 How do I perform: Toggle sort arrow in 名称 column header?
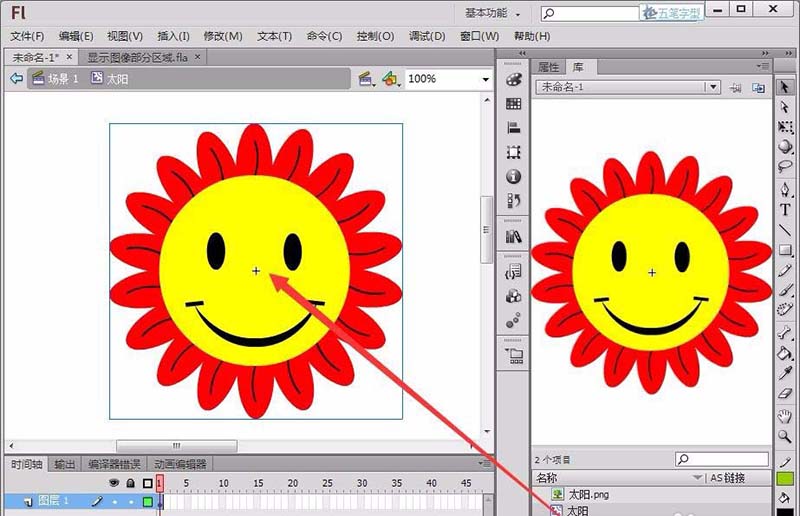(x=697, y=478)
